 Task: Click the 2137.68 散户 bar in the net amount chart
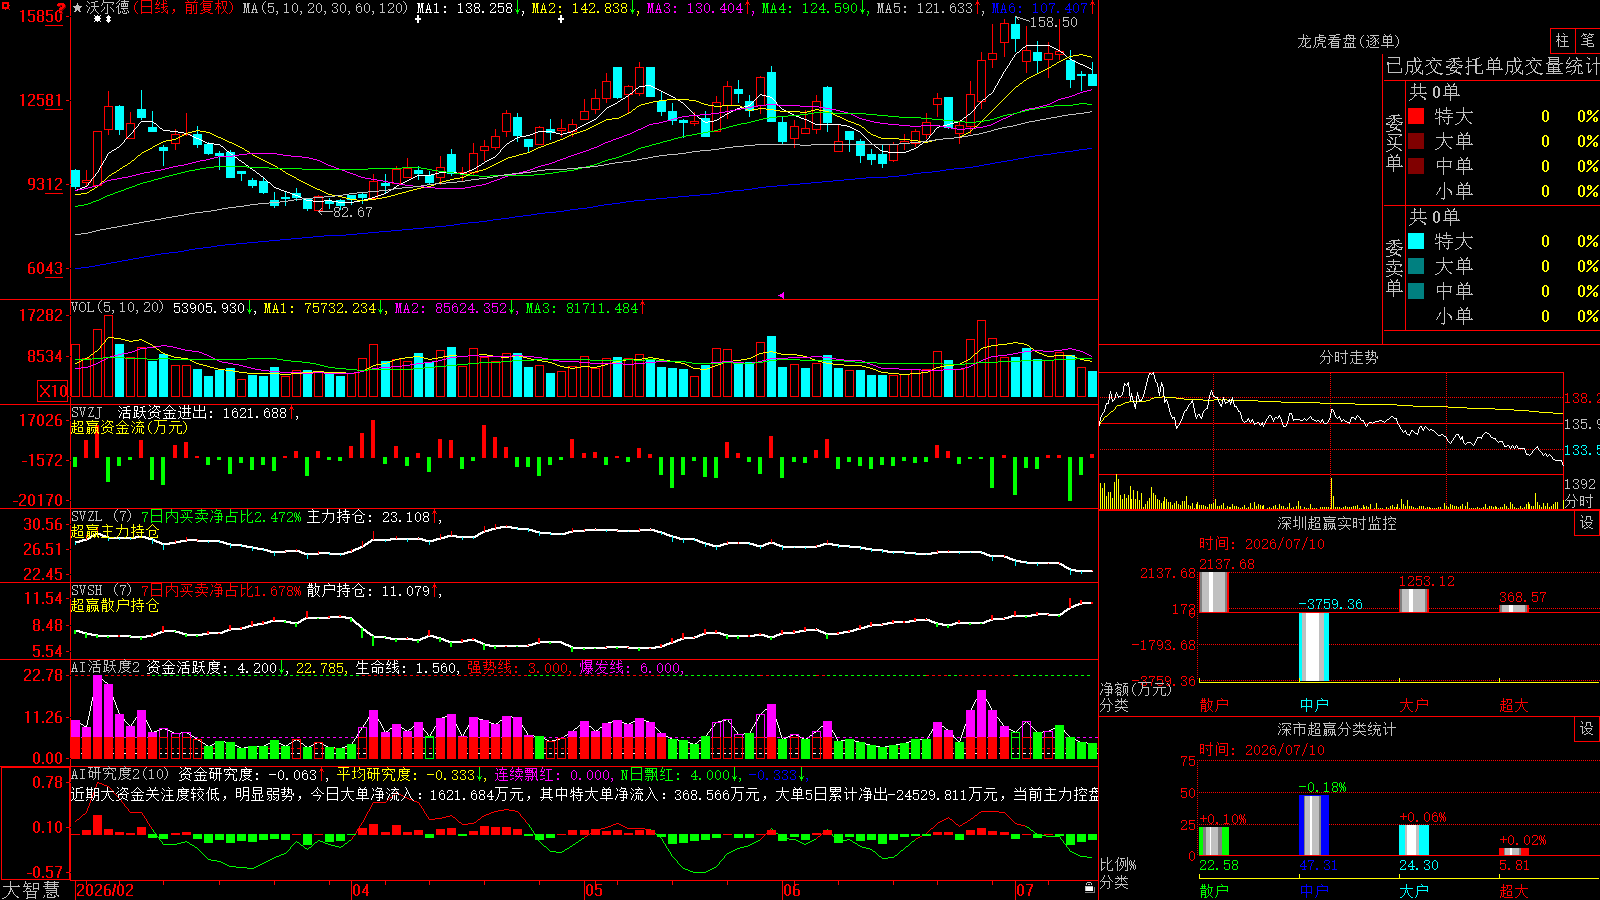pos(1214,592)
